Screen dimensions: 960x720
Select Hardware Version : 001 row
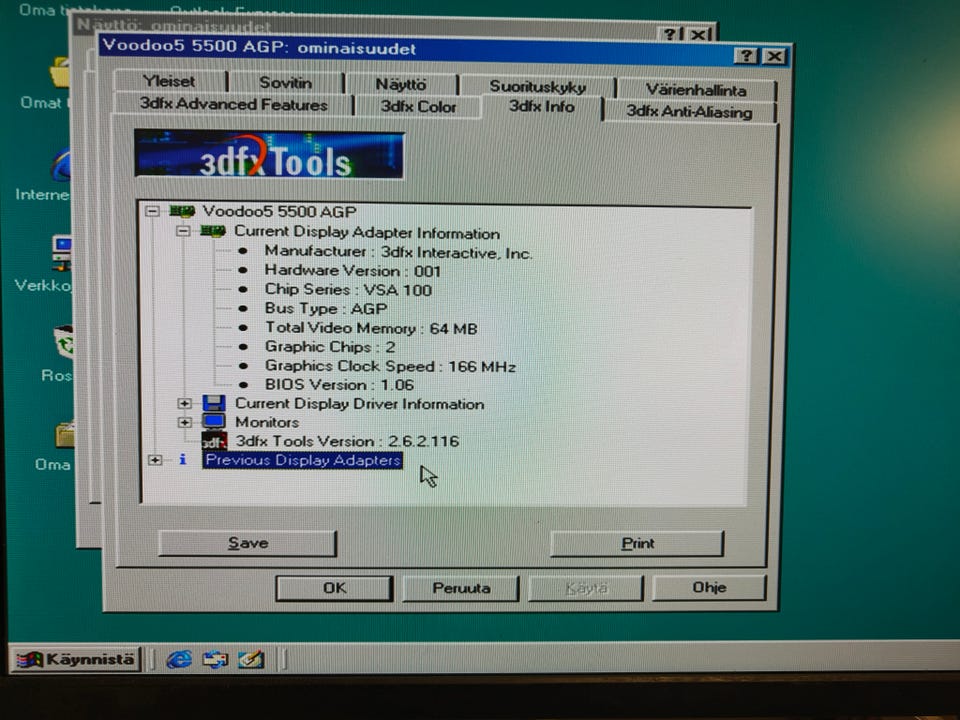[x=353, y=271]
